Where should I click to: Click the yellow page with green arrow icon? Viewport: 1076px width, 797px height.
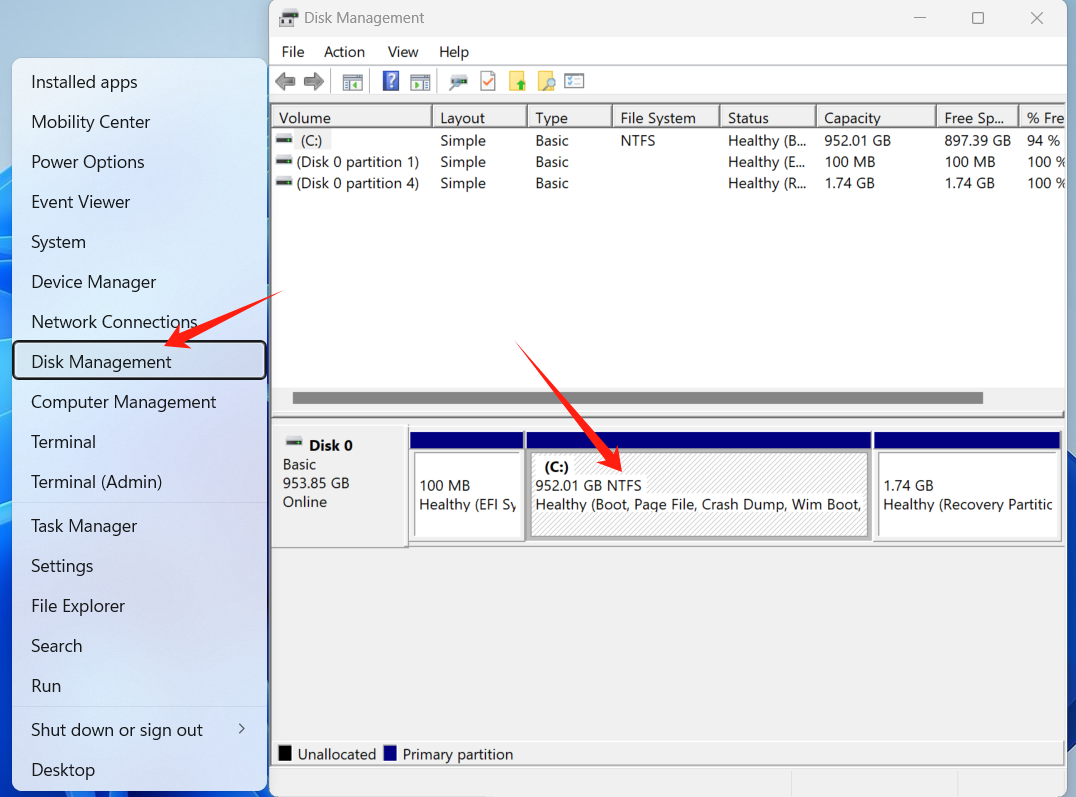517,81
